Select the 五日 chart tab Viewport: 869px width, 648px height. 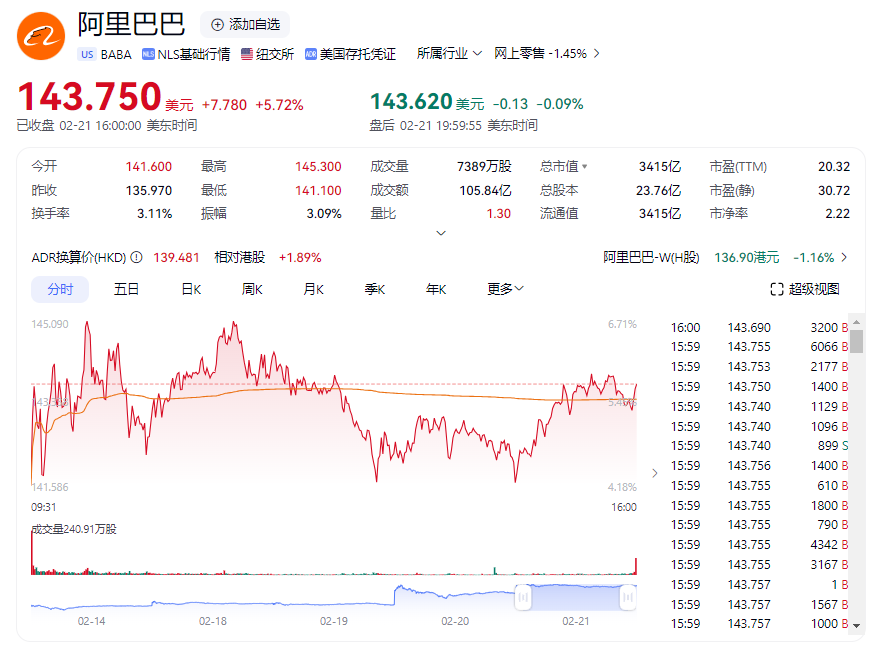pos(126,289)
